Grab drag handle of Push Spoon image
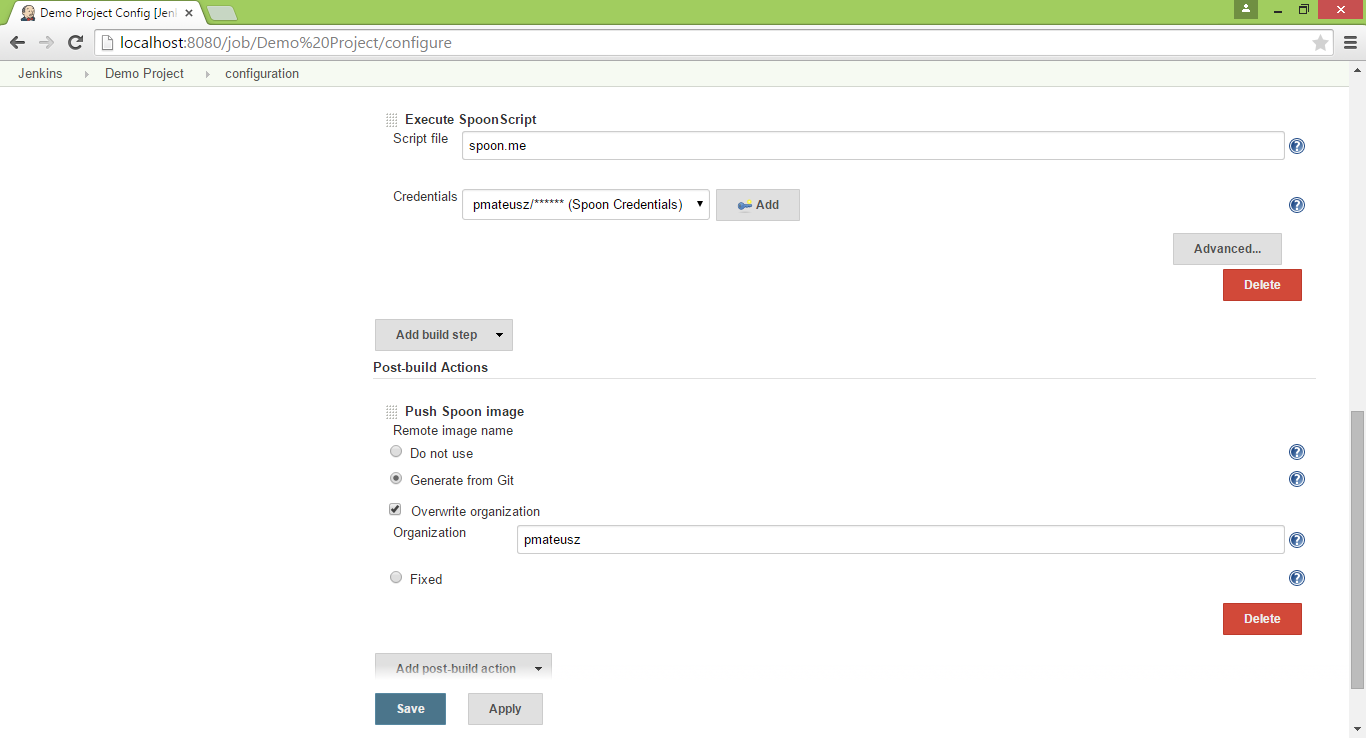Viewport: 1366px width, 738px height. pos(392,412)
